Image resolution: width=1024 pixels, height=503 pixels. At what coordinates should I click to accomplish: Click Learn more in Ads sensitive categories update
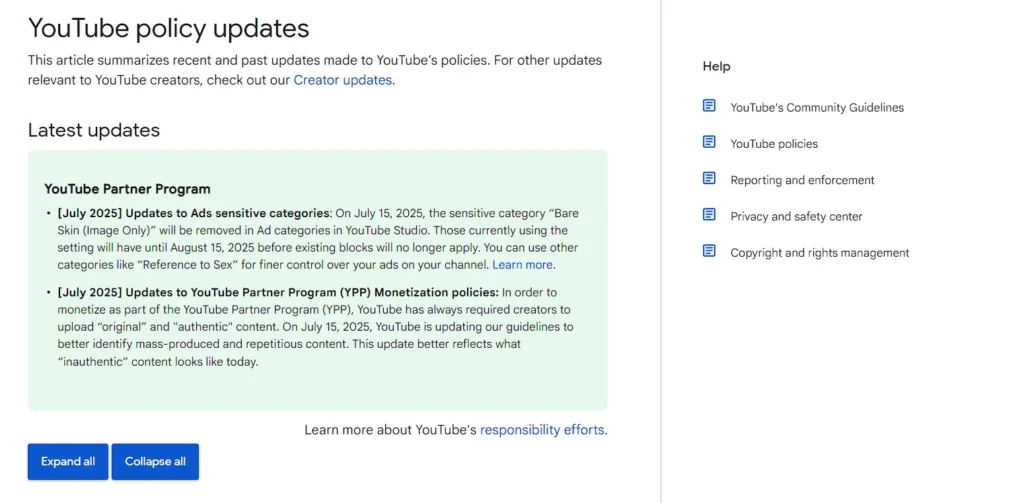coord(522,265)
